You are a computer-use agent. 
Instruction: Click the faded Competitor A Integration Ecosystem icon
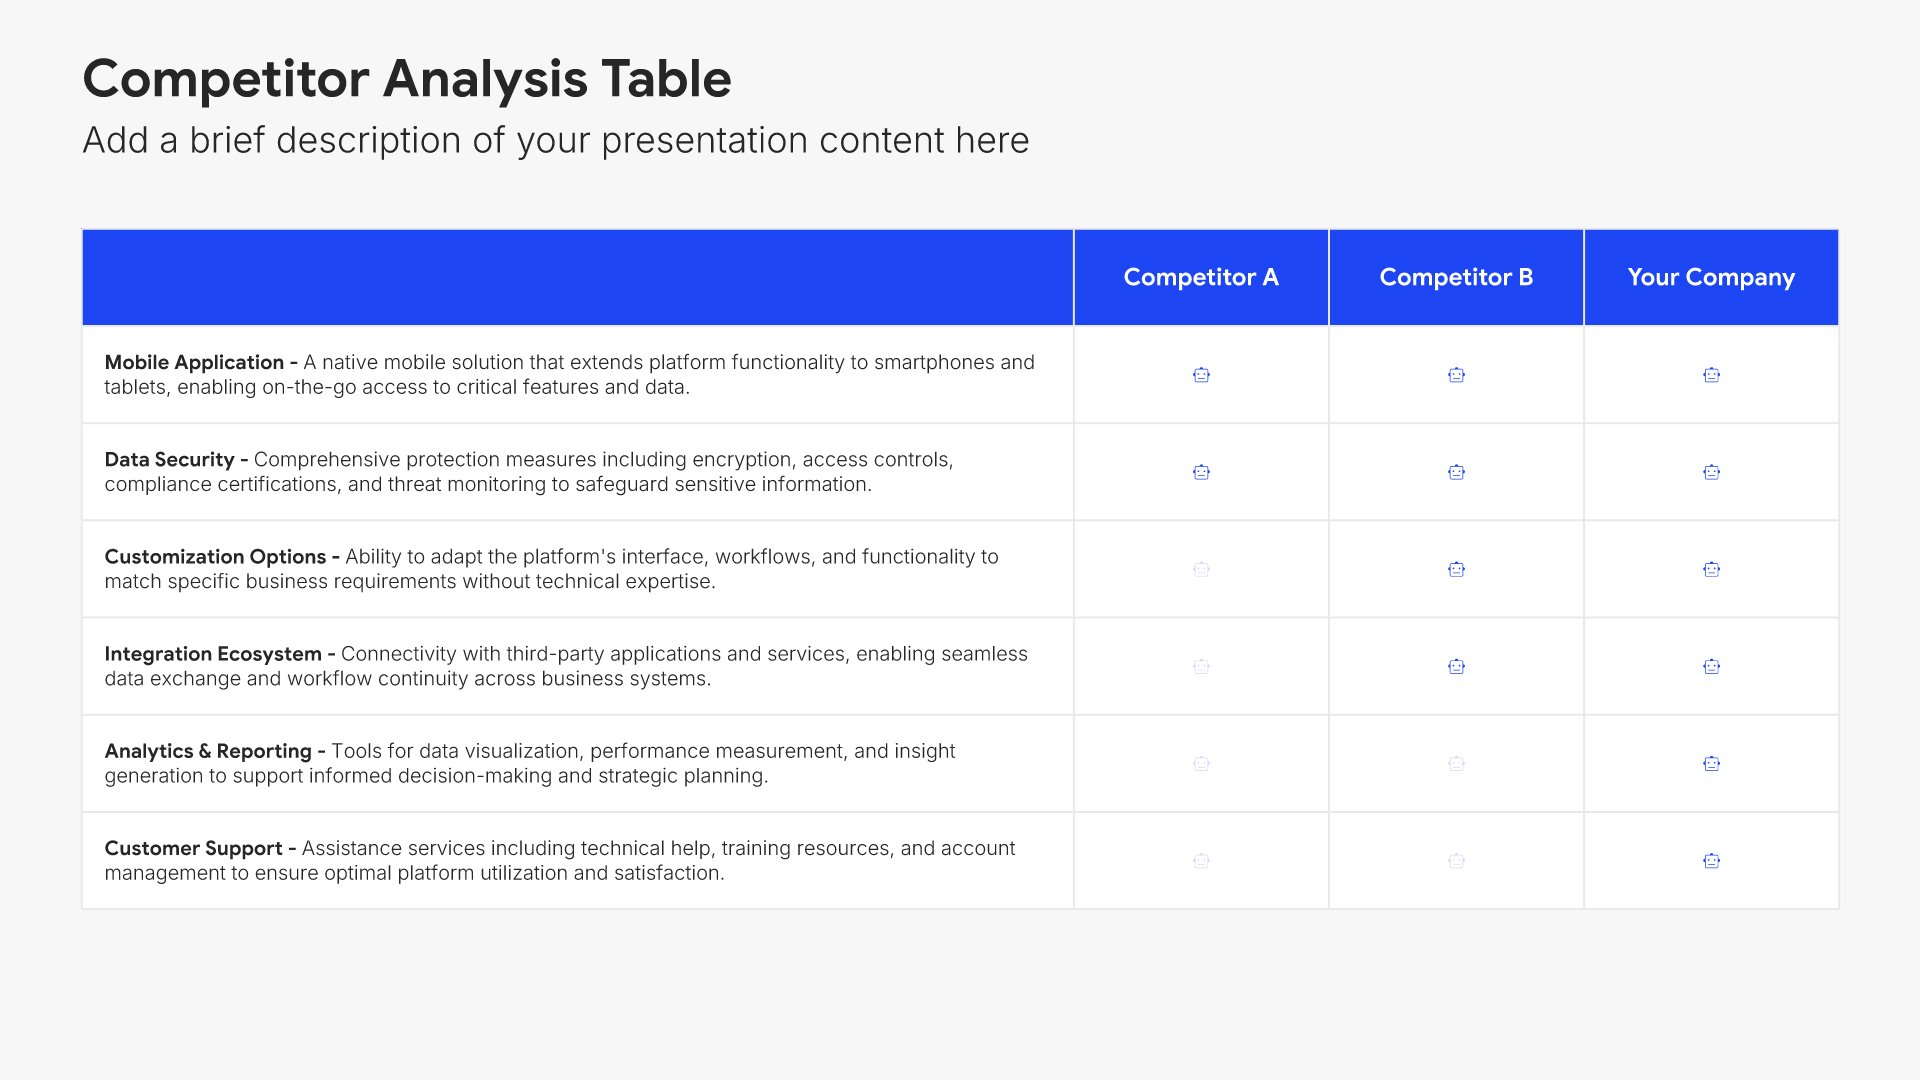tap(1201, 666)
